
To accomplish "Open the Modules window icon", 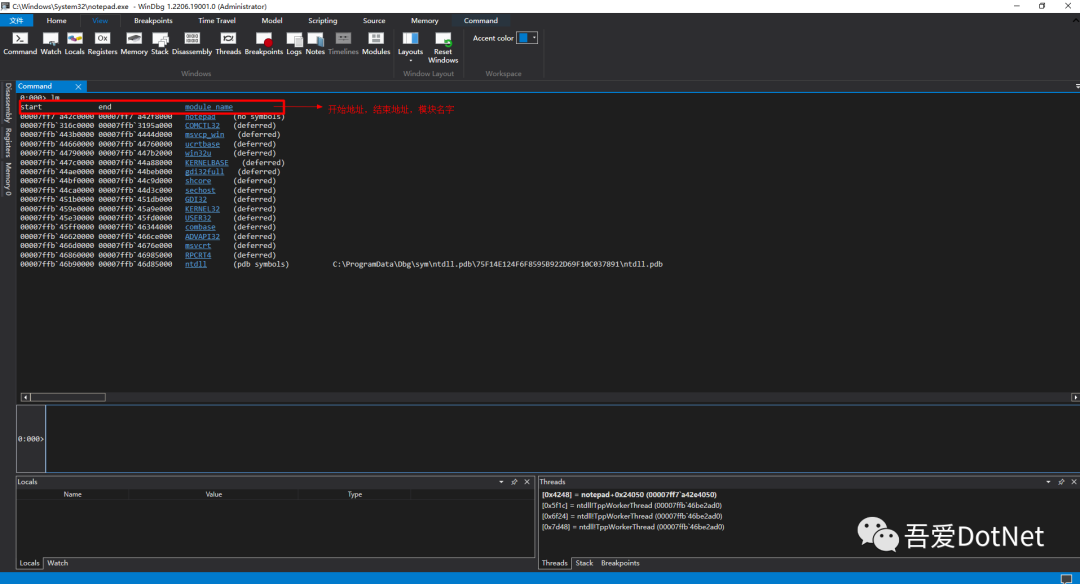I will click(375, 43).
